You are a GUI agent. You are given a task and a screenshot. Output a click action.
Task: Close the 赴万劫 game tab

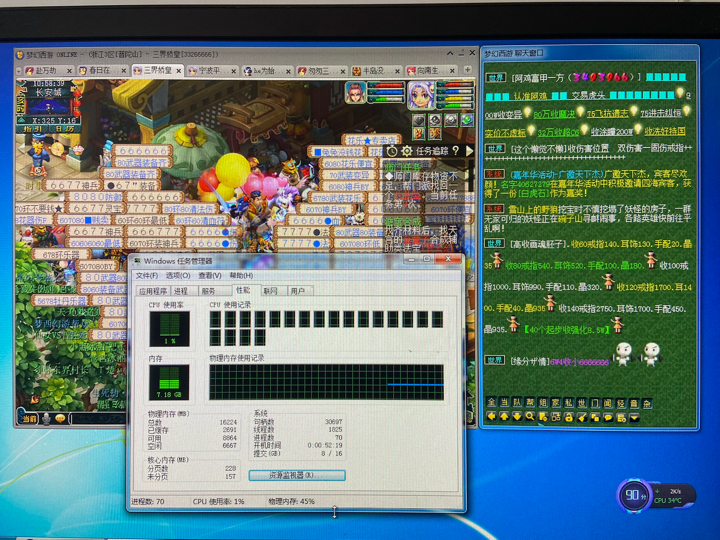[x=69, y=71]
